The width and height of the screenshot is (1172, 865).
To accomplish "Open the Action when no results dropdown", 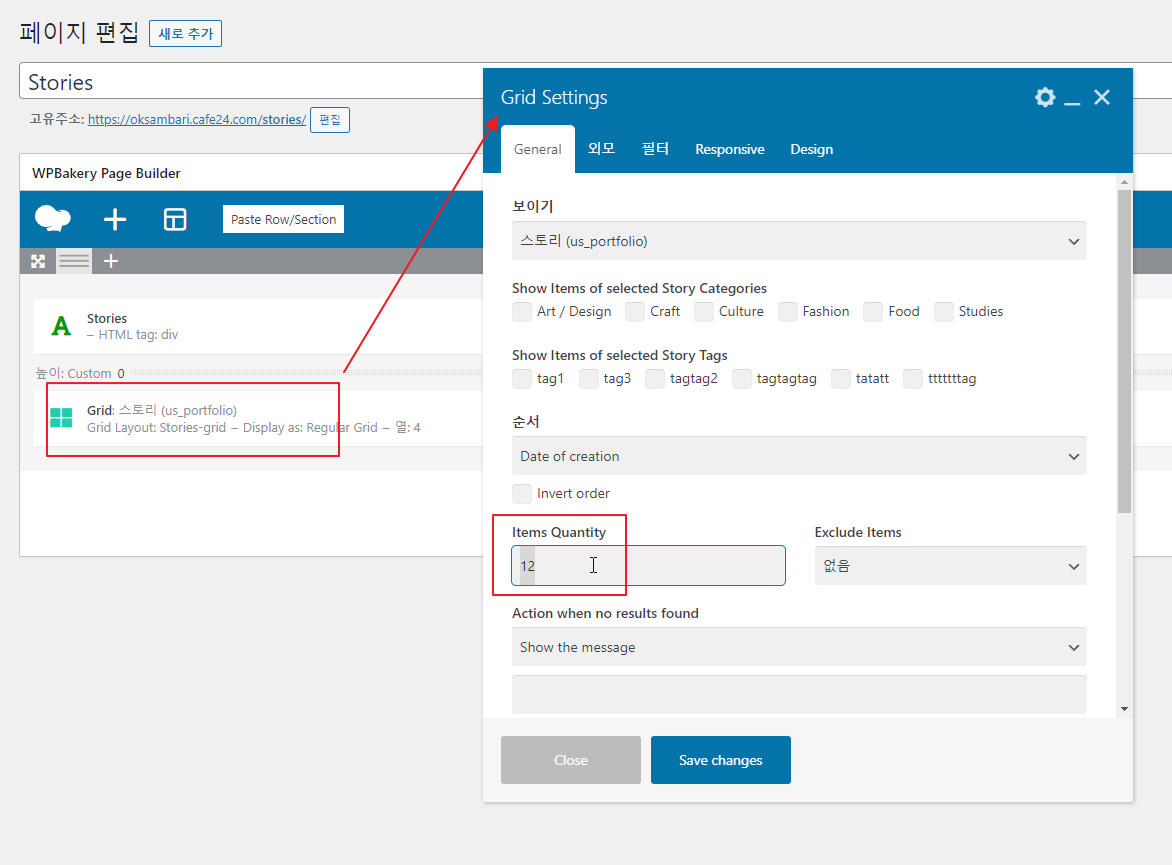I will 799,647.
